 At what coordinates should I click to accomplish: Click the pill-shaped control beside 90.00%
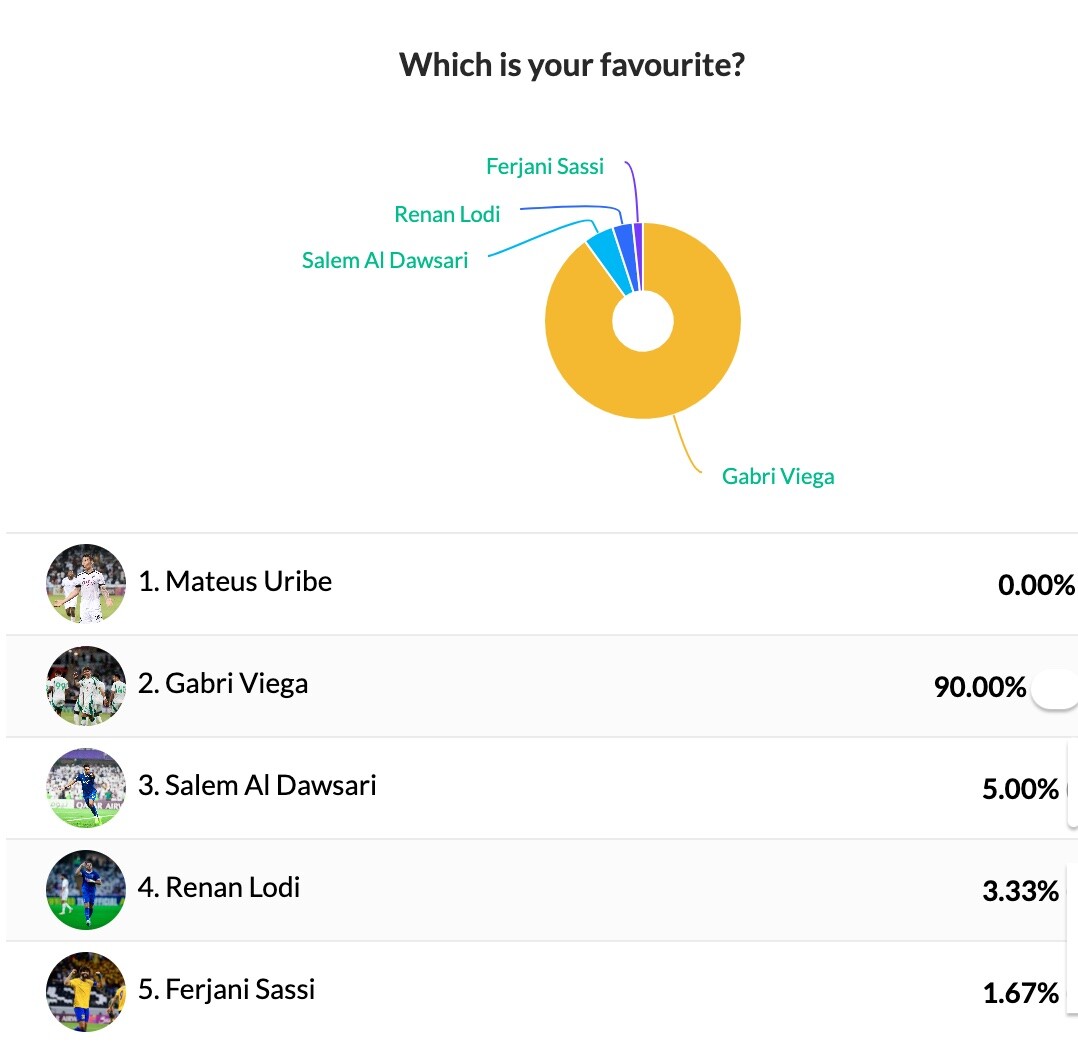(x=1054, y=689)
